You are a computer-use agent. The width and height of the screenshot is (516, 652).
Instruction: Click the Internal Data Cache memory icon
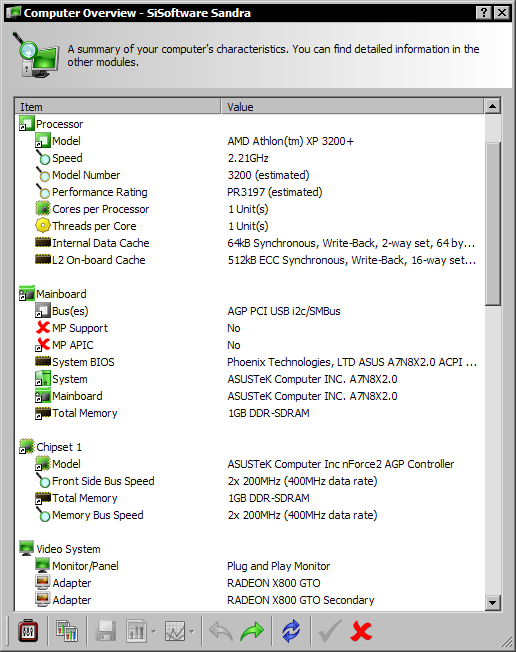pos(42,242)
